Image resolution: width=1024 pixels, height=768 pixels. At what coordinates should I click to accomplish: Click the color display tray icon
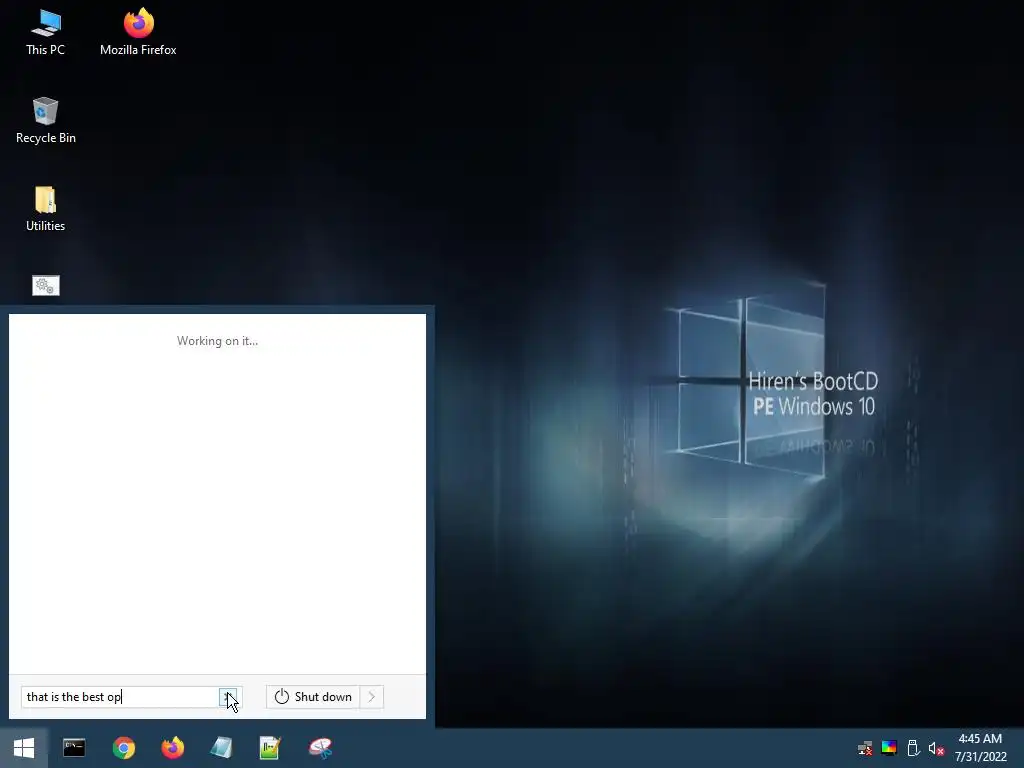[x=889, y=748]
